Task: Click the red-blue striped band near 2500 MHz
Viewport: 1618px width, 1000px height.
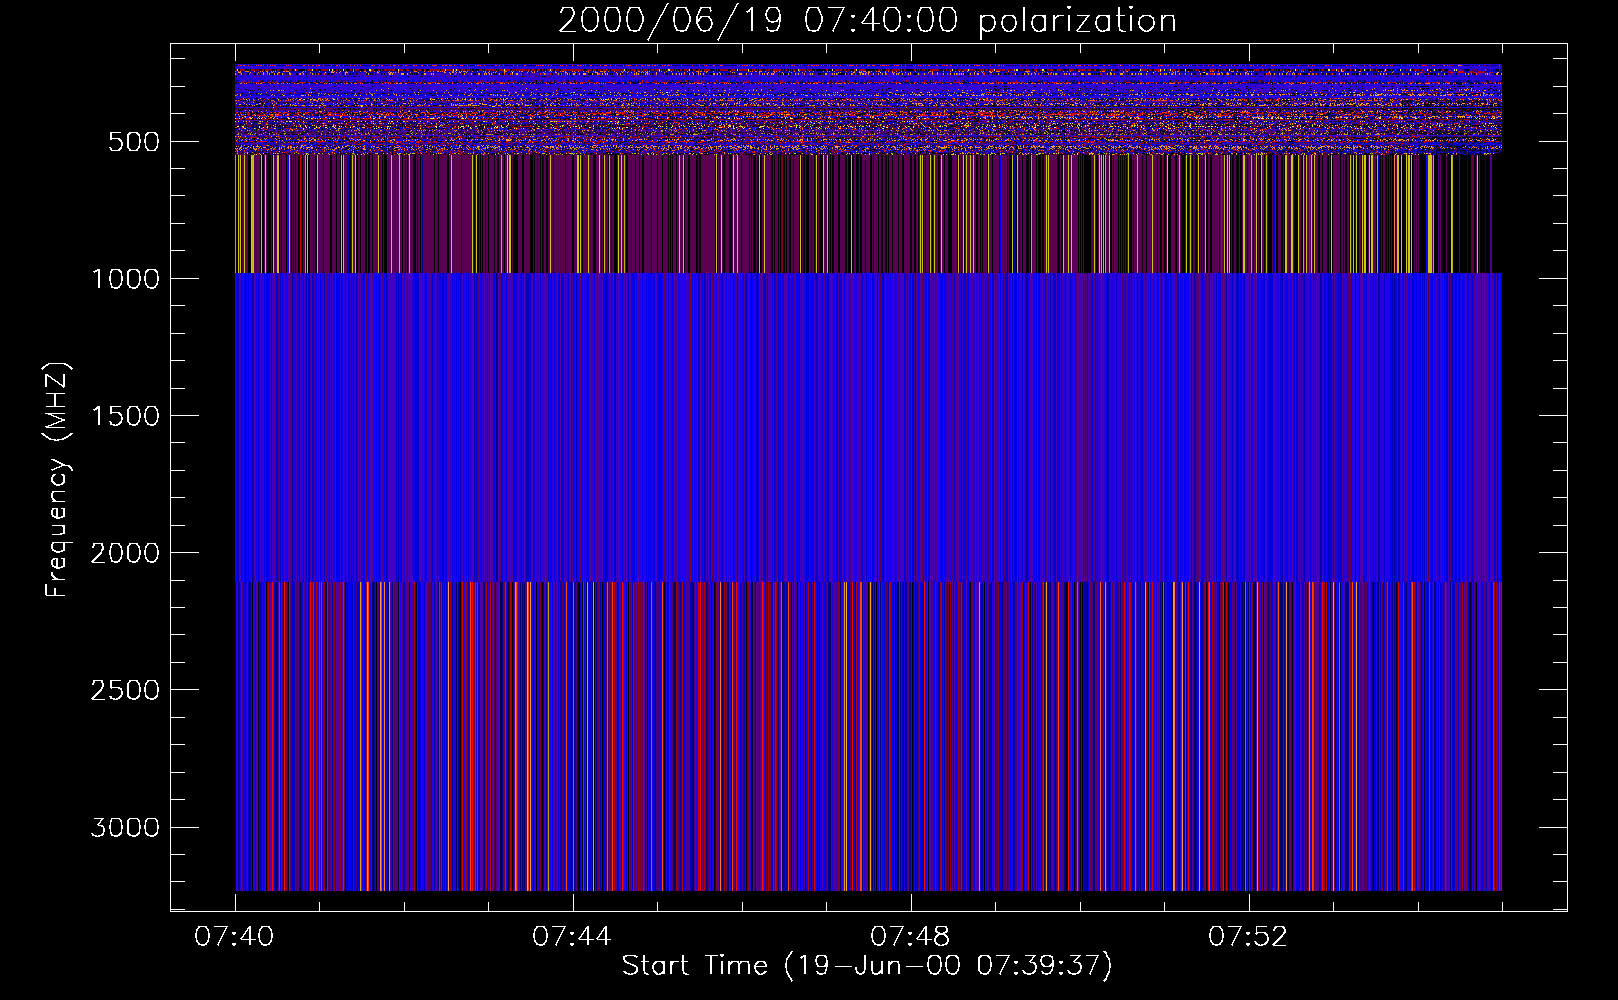Action: pos(868,736)
